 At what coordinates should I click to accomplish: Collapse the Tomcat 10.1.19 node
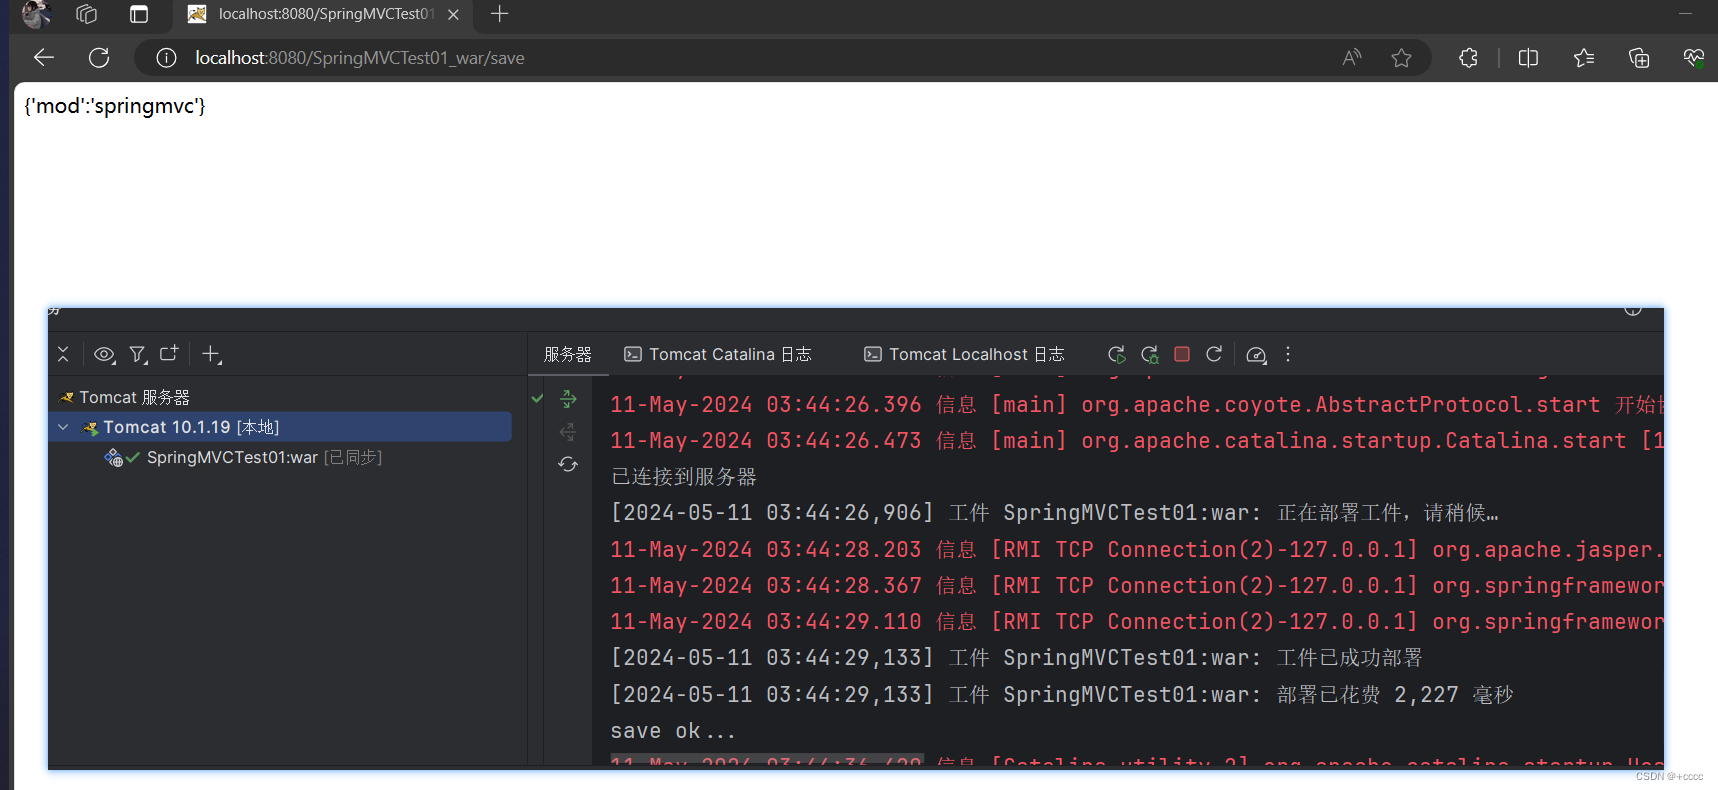(64, 427)
